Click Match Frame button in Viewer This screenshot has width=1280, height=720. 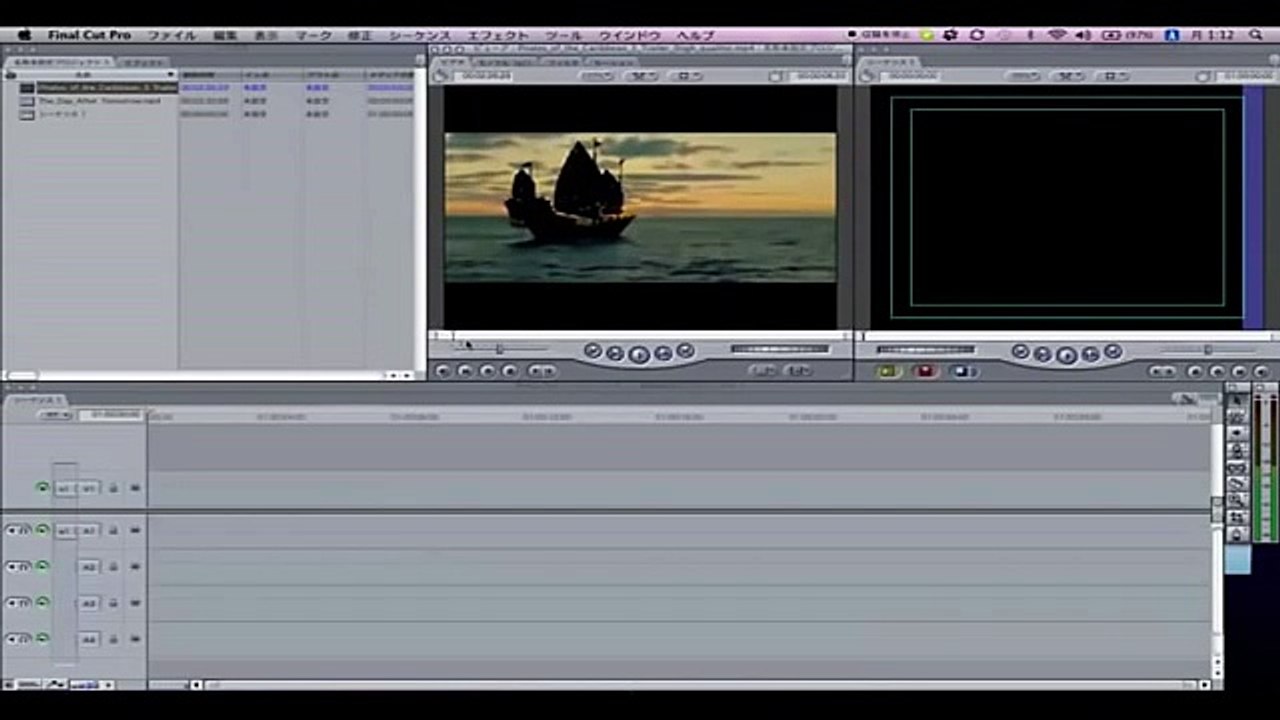click(443, 371)
